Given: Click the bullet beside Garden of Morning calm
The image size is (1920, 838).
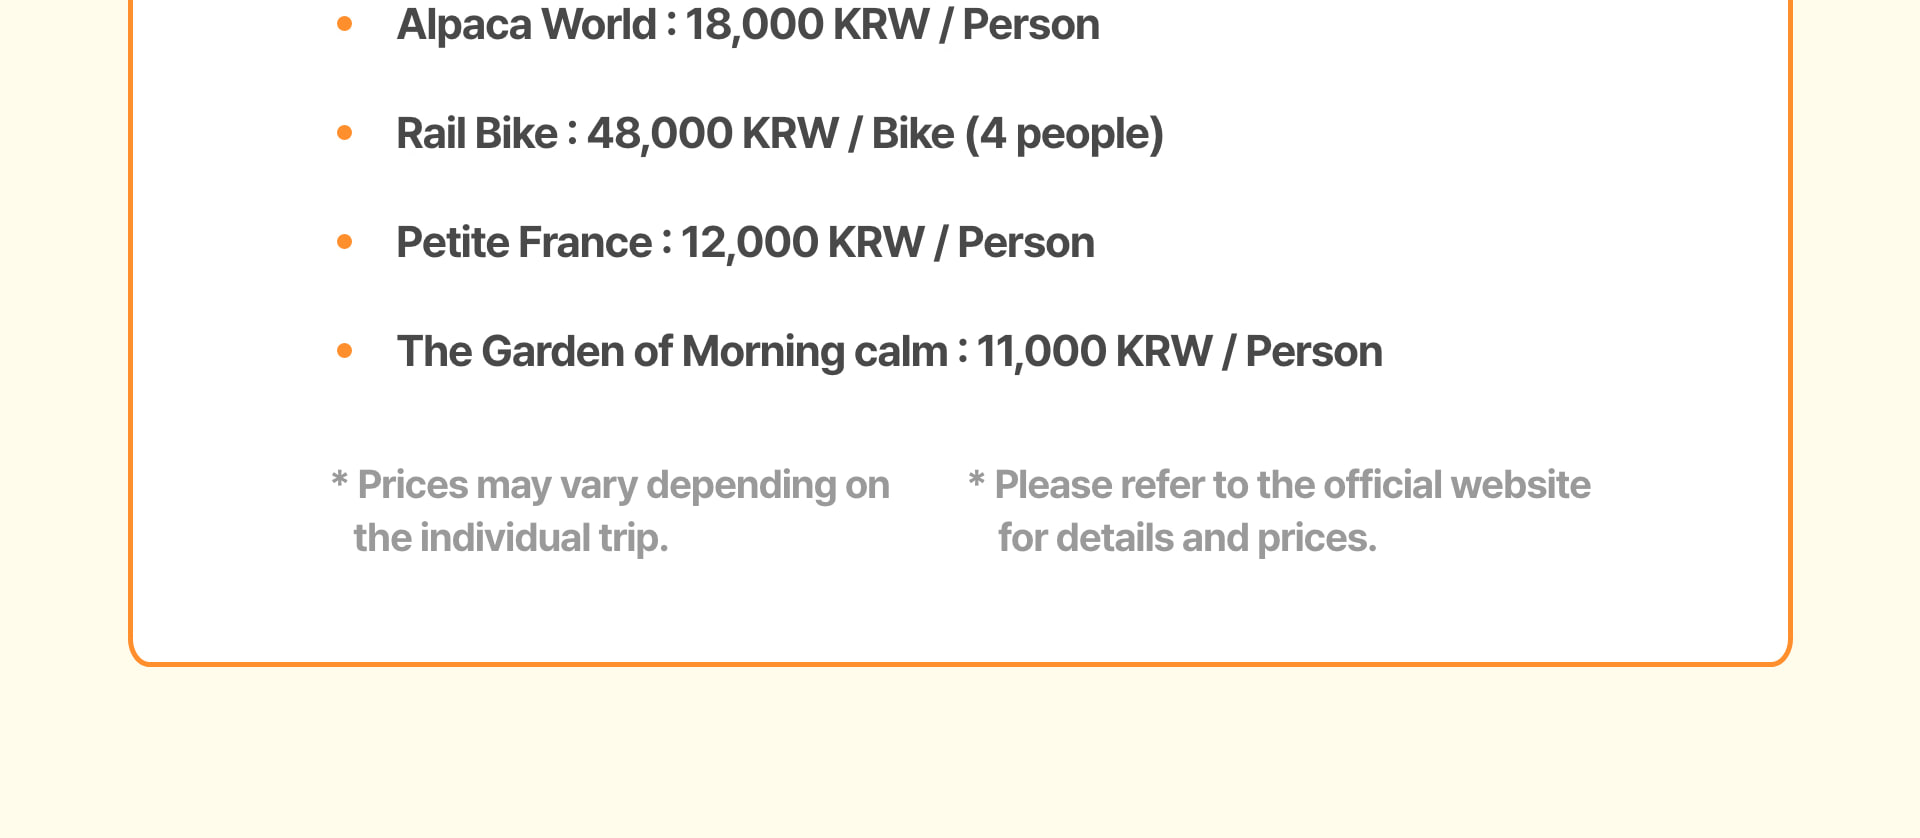Looking at the screenshot, I should (345, 350).
